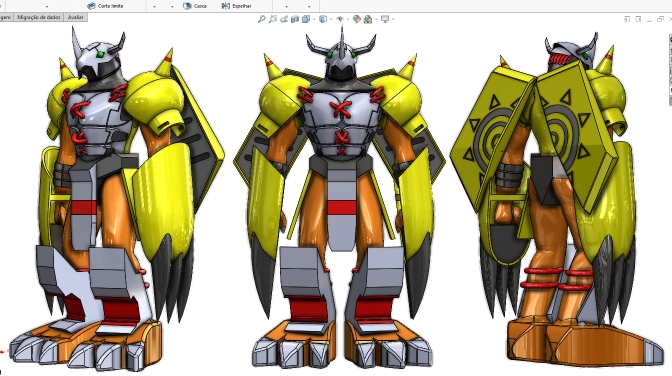The width and height of the screenshot is (672, 376).
Task: Click the View Settings monitor icon
Action: point(385,19)
